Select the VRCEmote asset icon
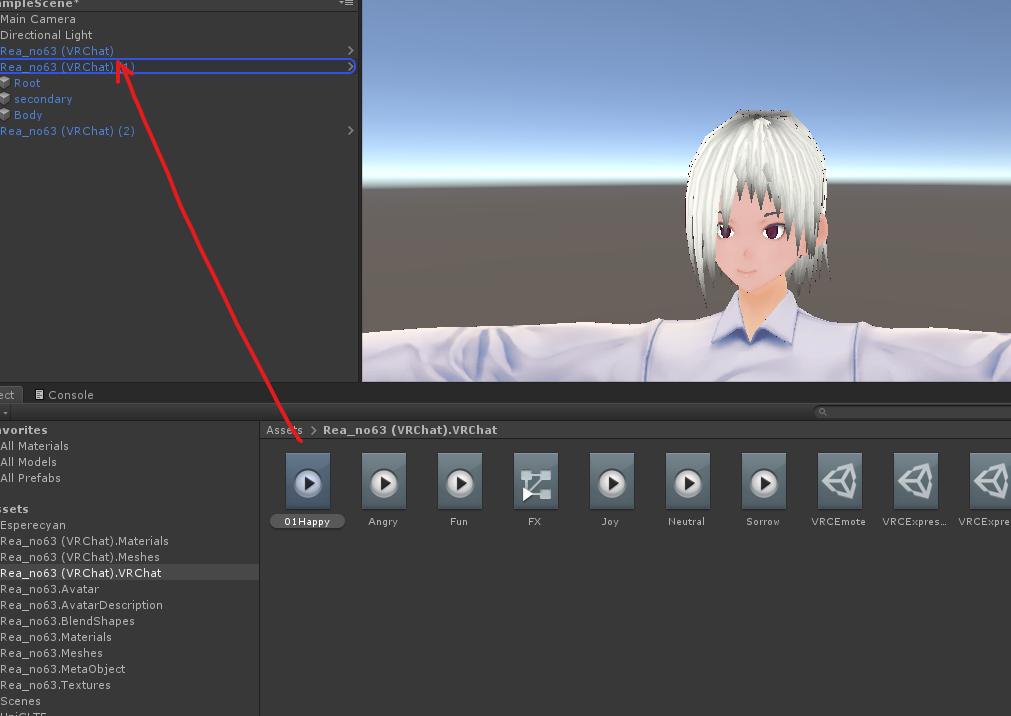Screen dimensions: 1011x716 tap(840, 481)
